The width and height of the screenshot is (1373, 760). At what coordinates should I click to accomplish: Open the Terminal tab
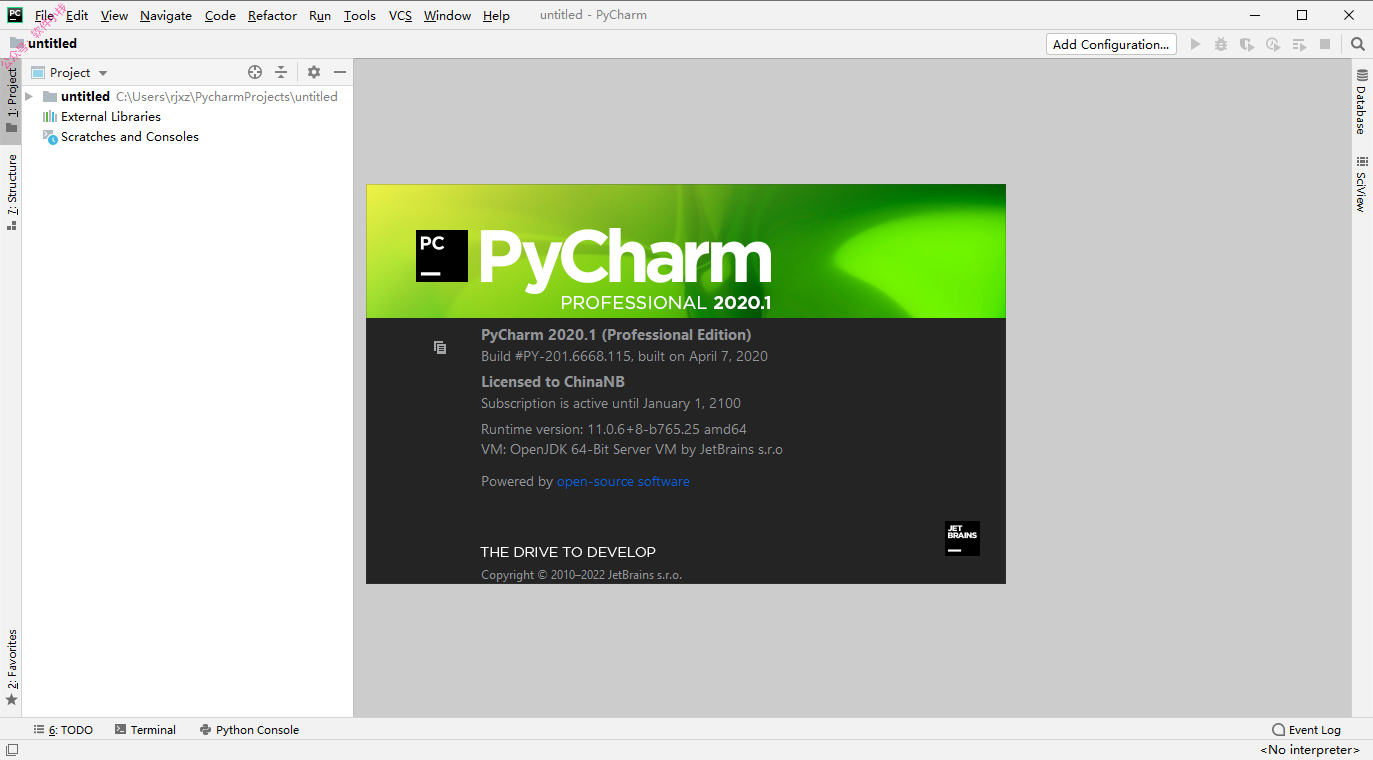(146, 730)
